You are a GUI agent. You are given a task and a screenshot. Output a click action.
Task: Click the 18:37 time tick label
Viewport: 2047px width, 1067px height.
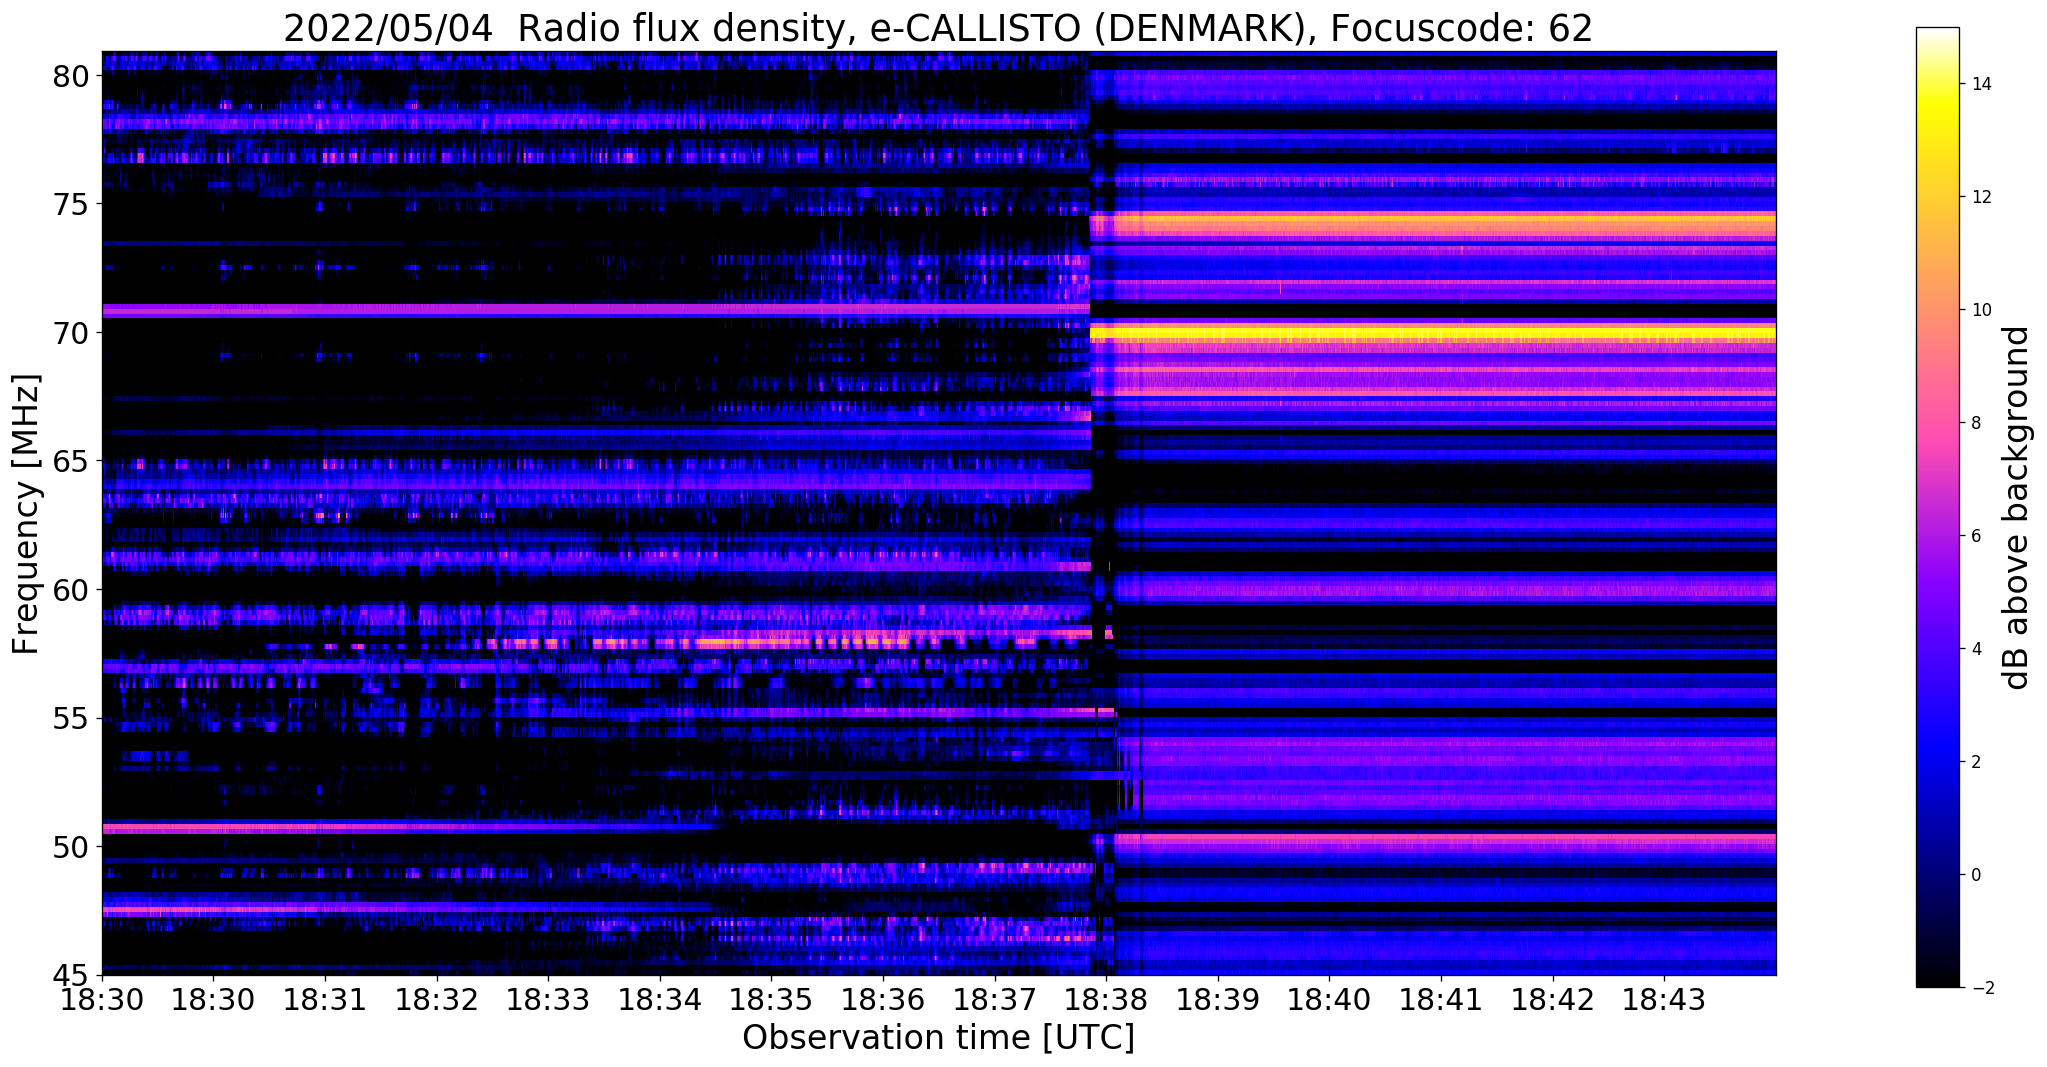[994, 1000]
